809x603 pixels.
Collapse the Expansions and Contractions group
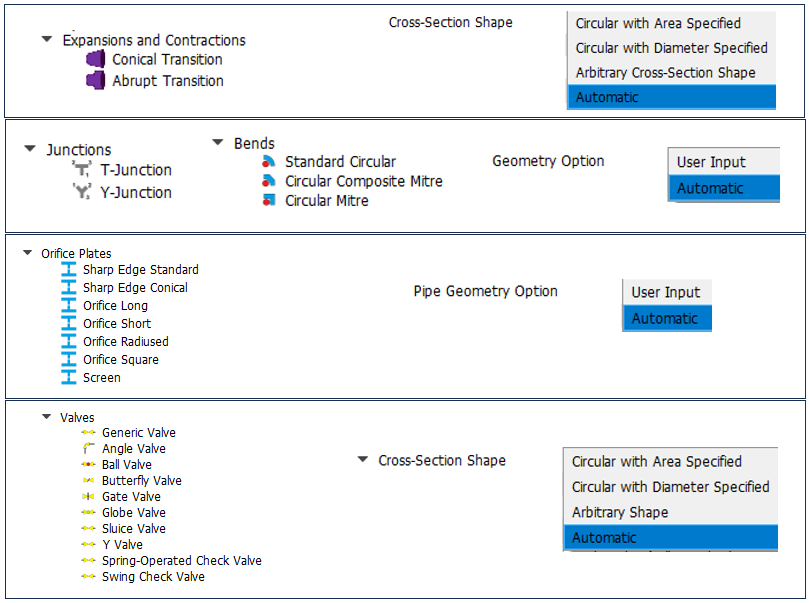[46, 40]
